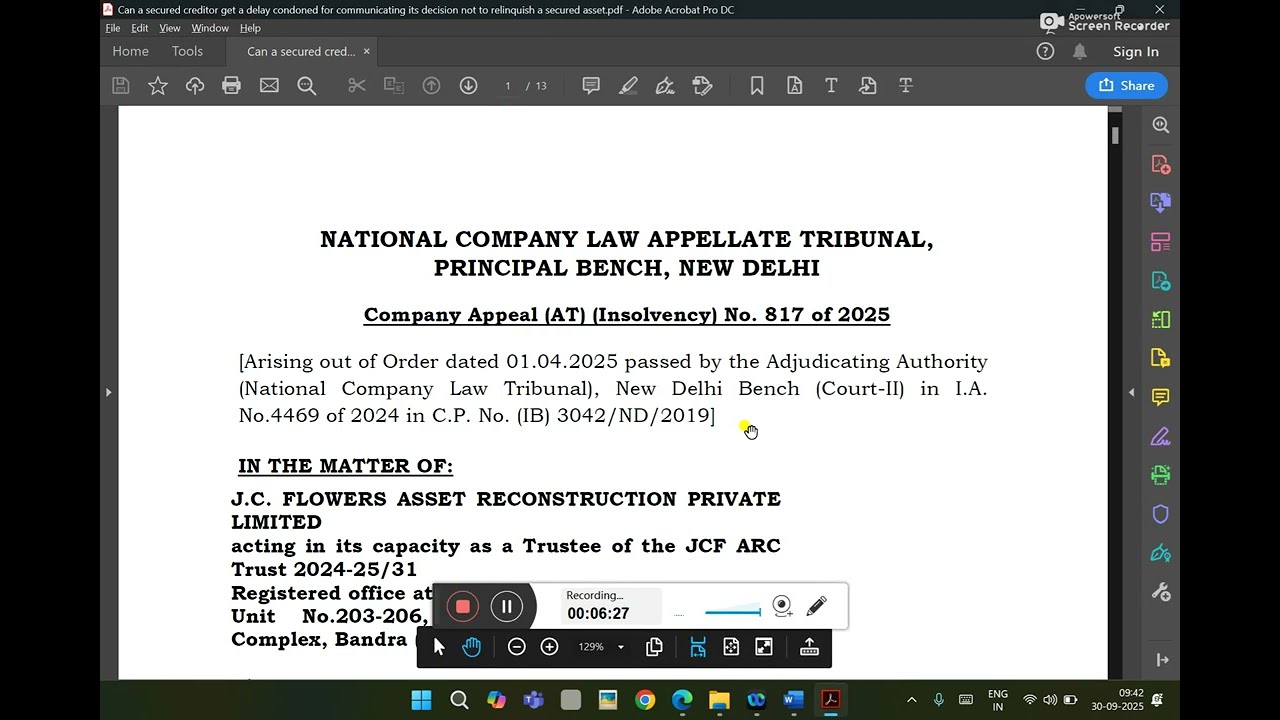Open the page display options icon

pos(654,647)
